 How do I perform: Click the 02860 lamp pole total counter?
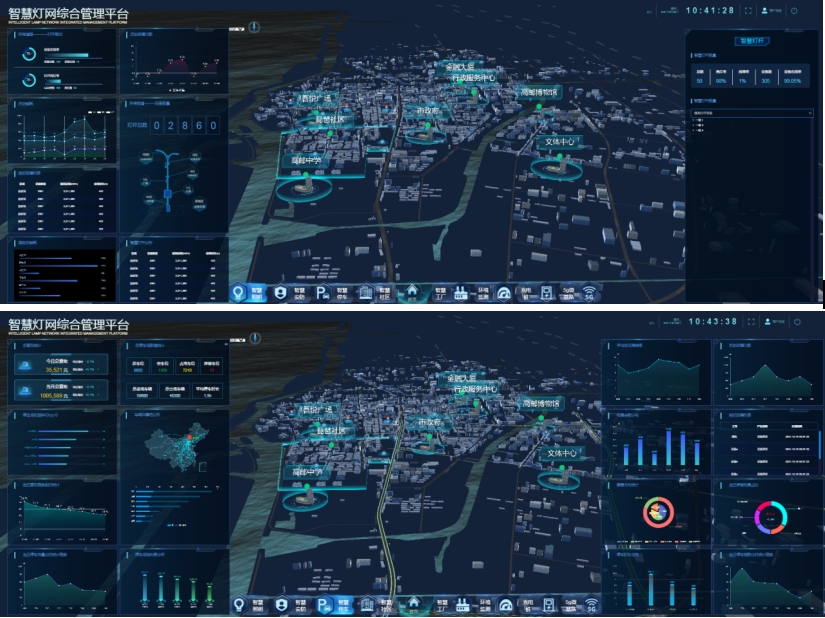coord(184,125)
